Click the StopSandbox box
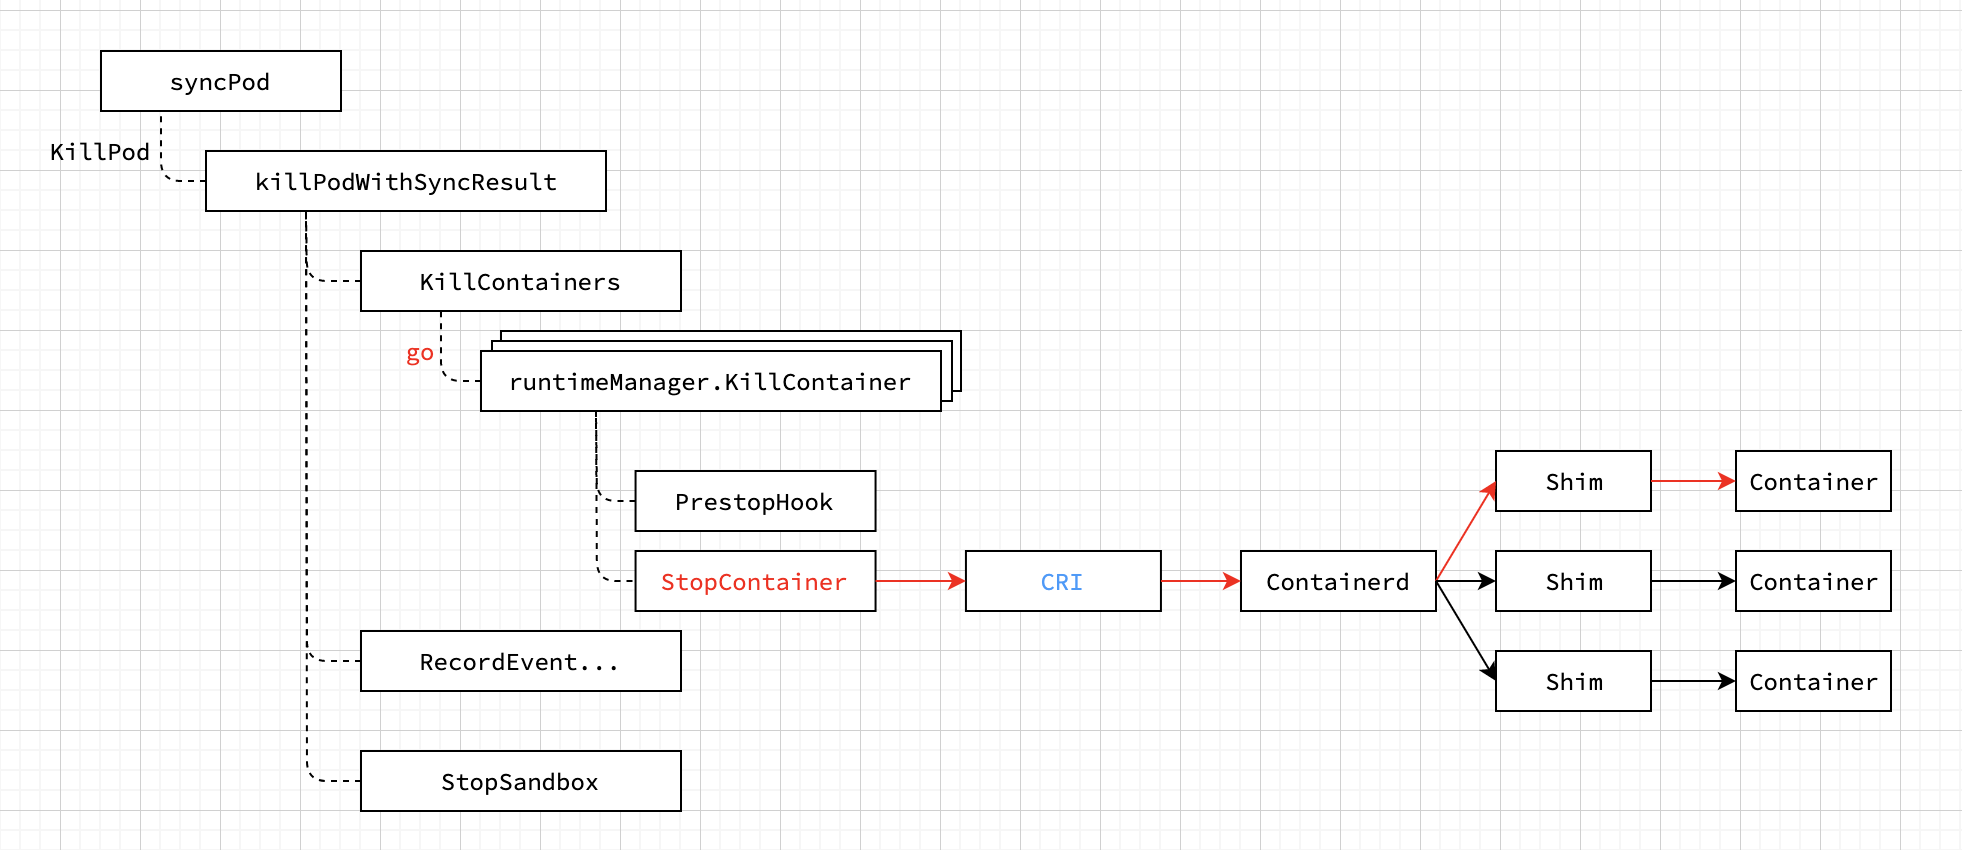Screen dimensions: 1962x850 (520, 781)
